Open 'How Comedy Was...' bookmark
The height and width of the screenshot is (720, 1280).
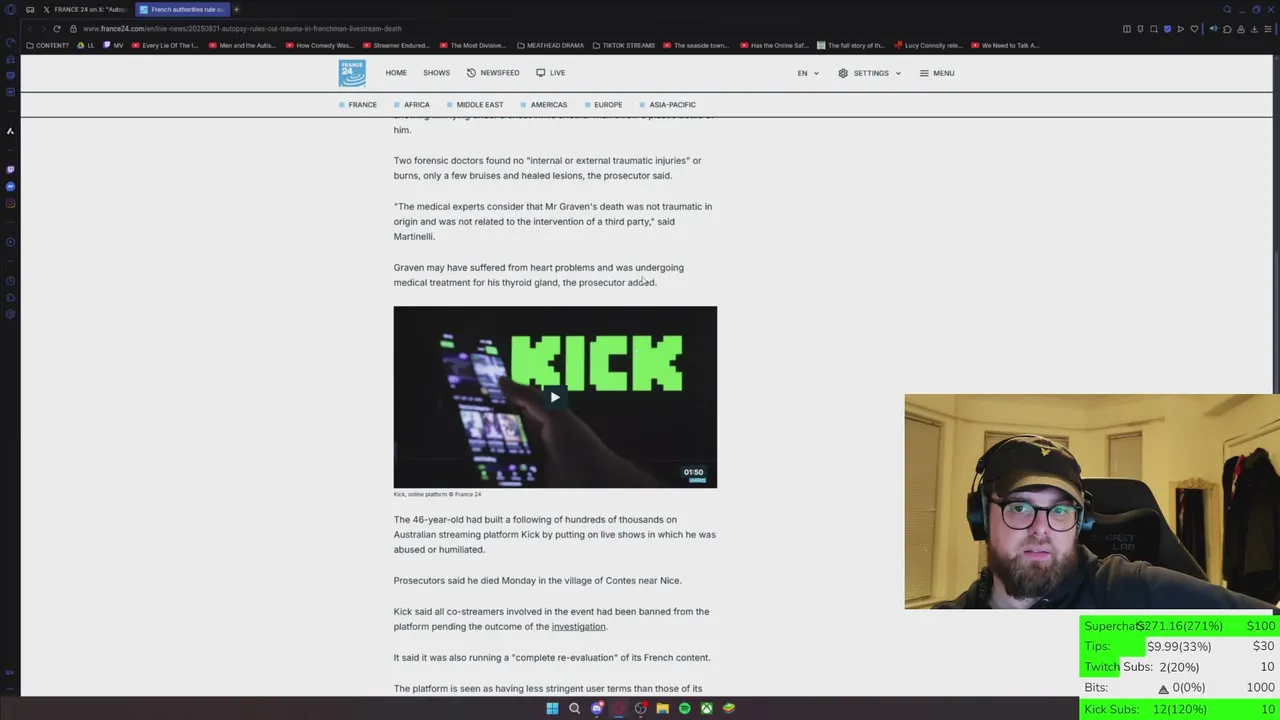point(319,45)
